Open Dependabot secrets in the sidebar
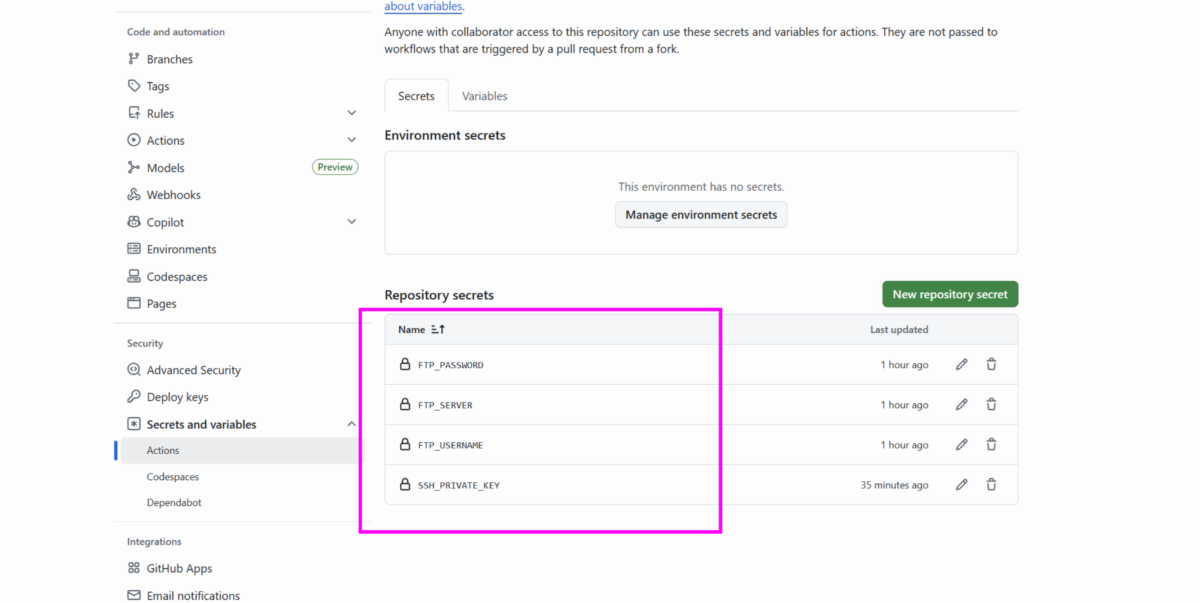 (174, 503)
